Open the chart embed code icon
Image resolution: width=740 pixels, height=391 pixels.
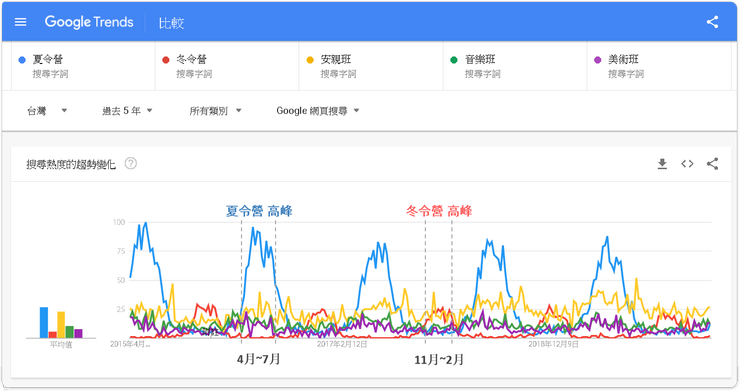(x=687, y=164)
